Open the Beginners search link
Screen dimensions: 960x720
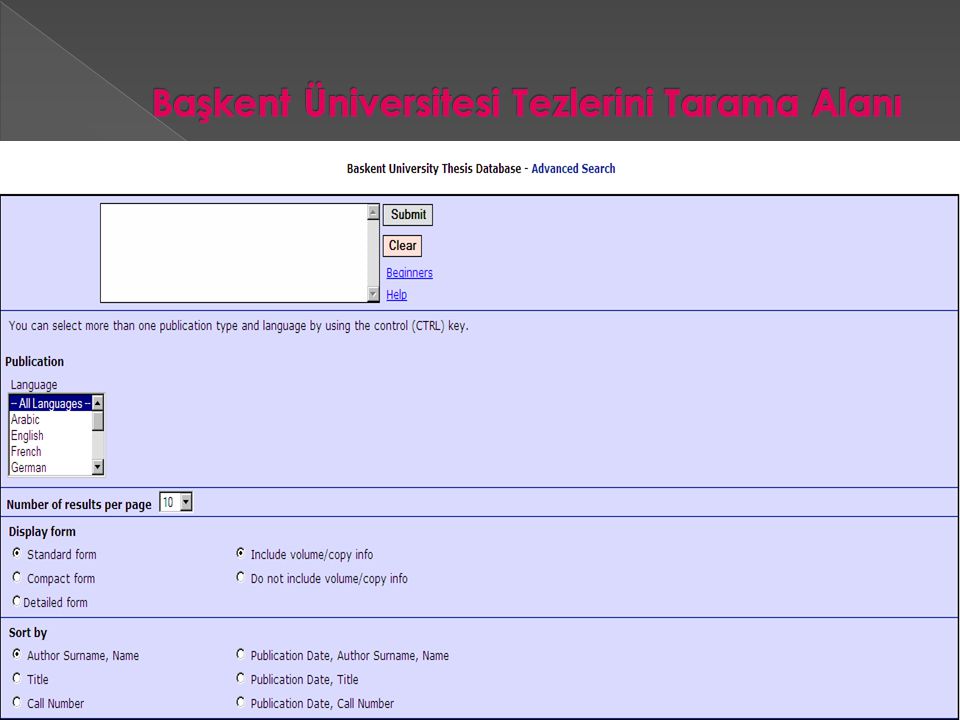[x=409, y=273]
